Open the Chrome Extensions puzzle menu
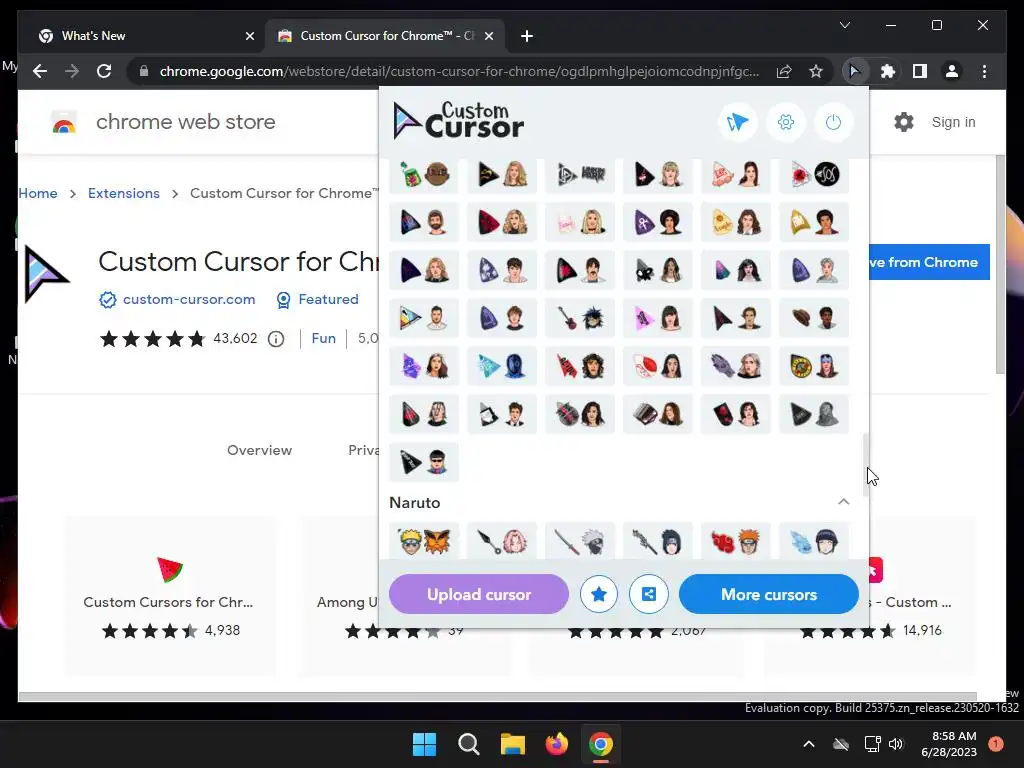The width and height of the screenshot is (1024, 768). click(x=888, y=71)
